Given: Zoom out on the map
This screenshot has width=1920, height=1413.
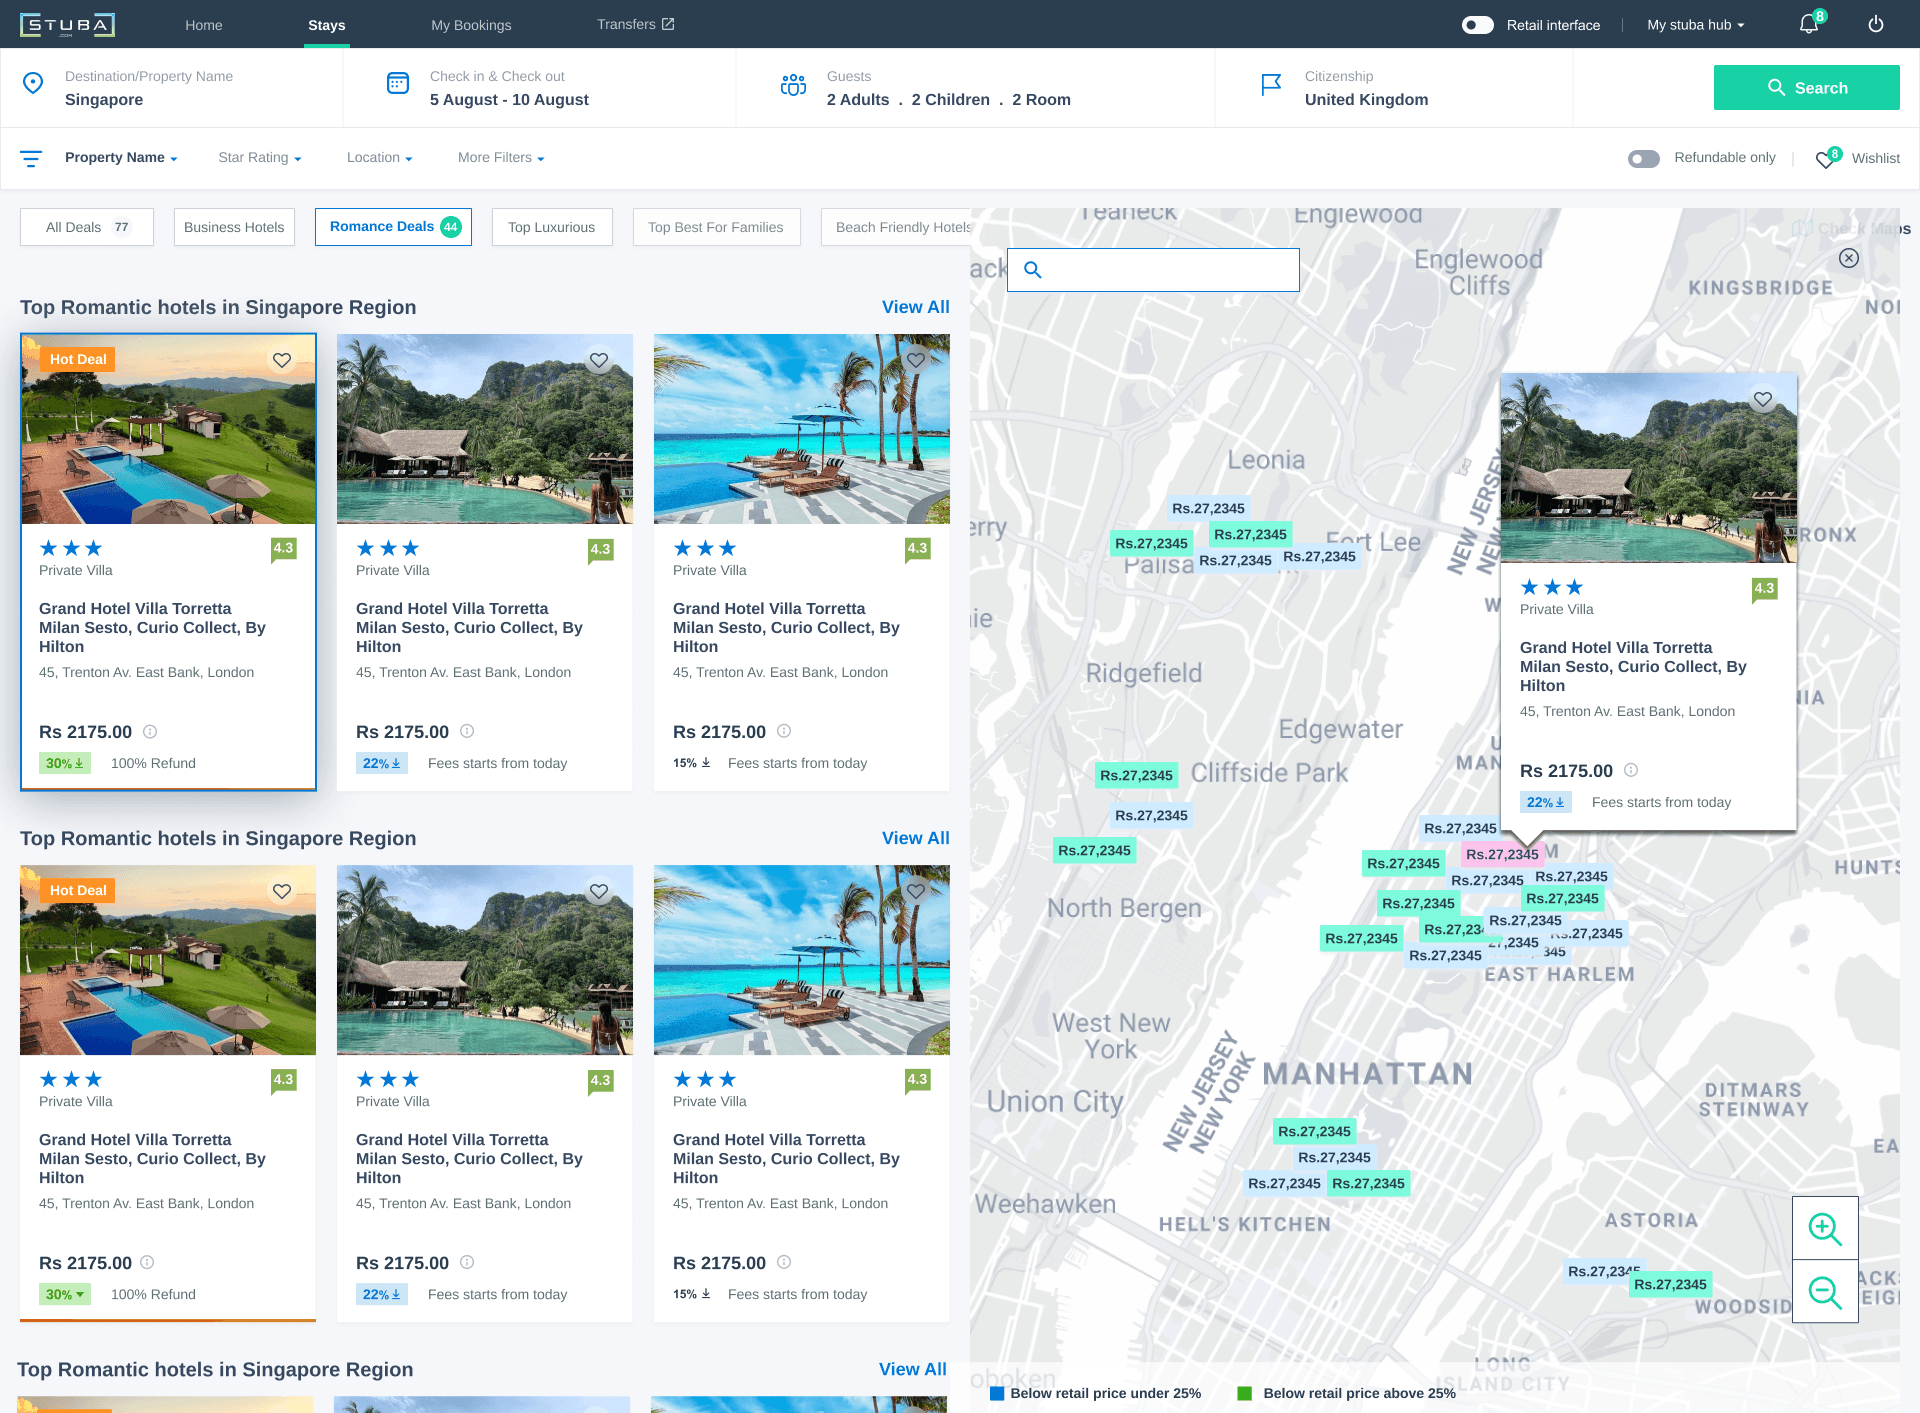Looking at the screenshot, I should pyautogui.click(x=1825, y=1291).
